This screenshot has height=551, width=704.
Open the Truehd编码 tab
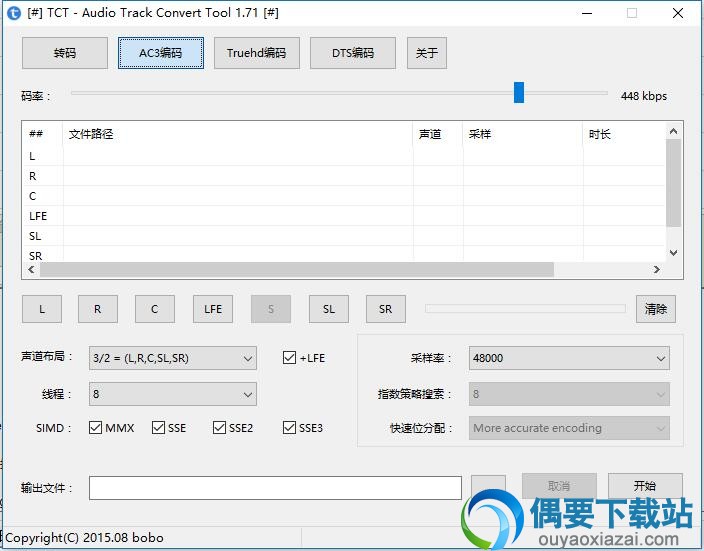pyautogui.click(x=256, y=53)
